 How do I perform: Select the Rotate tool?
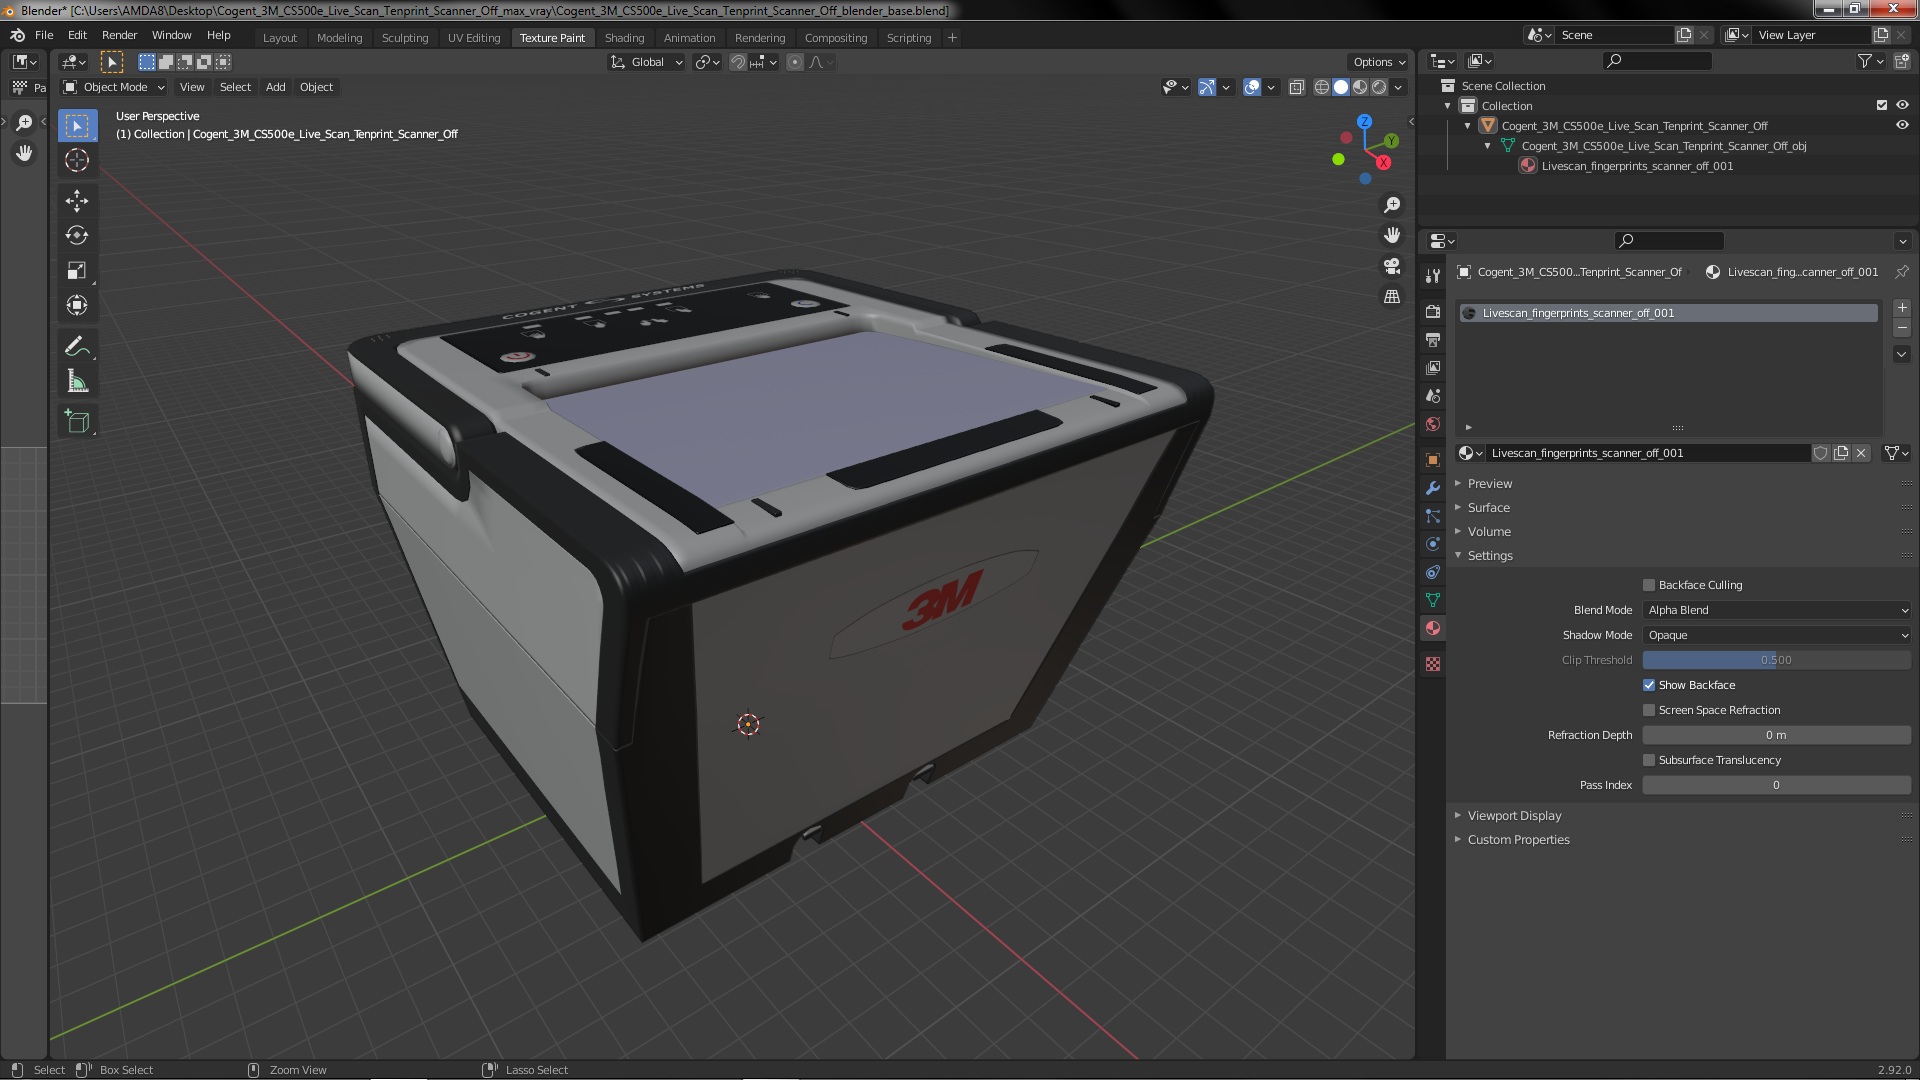[x=77, y=236]
